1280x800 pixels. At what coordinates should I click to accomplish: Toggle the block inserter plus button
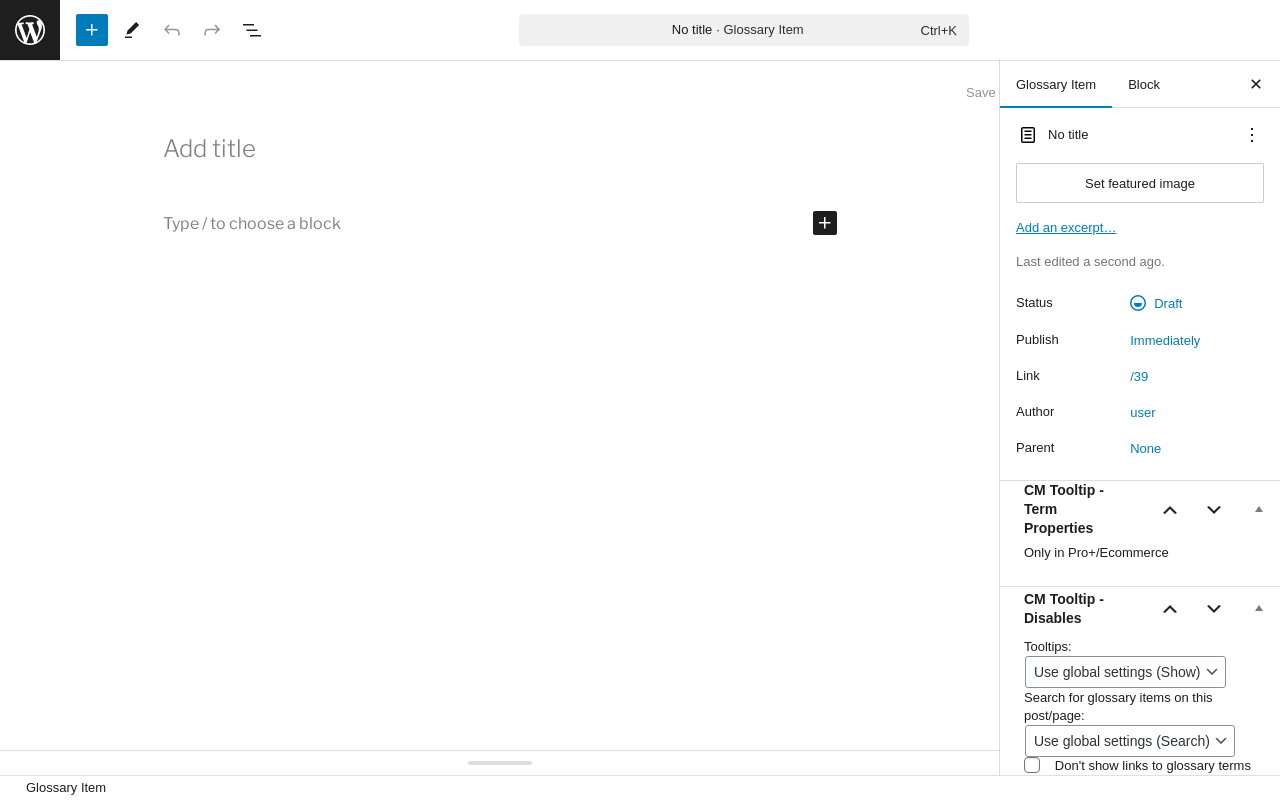(92, 30)
